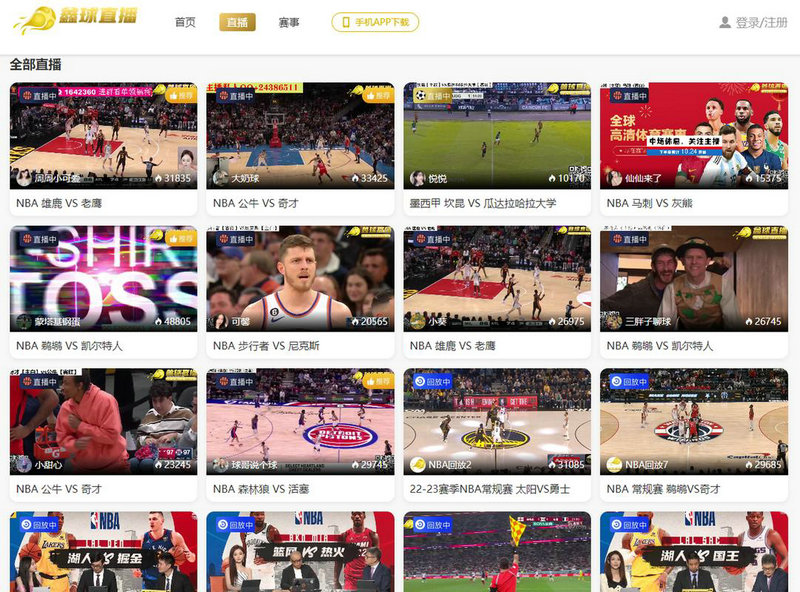The width and height of the screenshot is (800, 592).
Task: Open the 赛事 navigation tab
Action: click(x=289, y=22)
